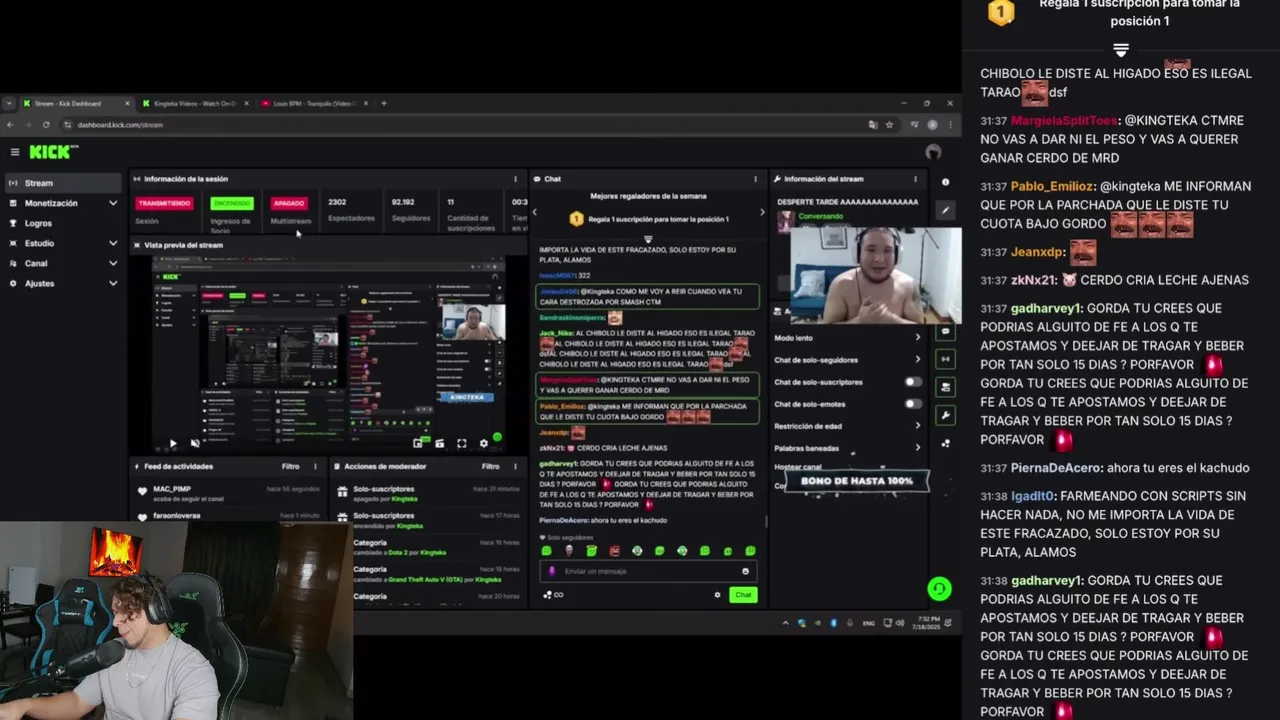Open the Chrome three-dot menu

coord(949,125)
